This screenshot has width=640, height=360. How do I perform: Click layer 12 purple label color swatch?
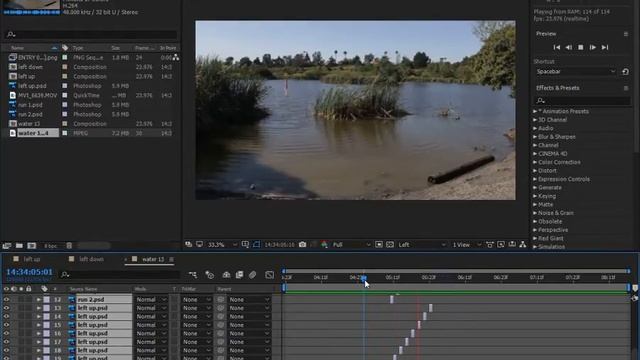tap(47, 300)
